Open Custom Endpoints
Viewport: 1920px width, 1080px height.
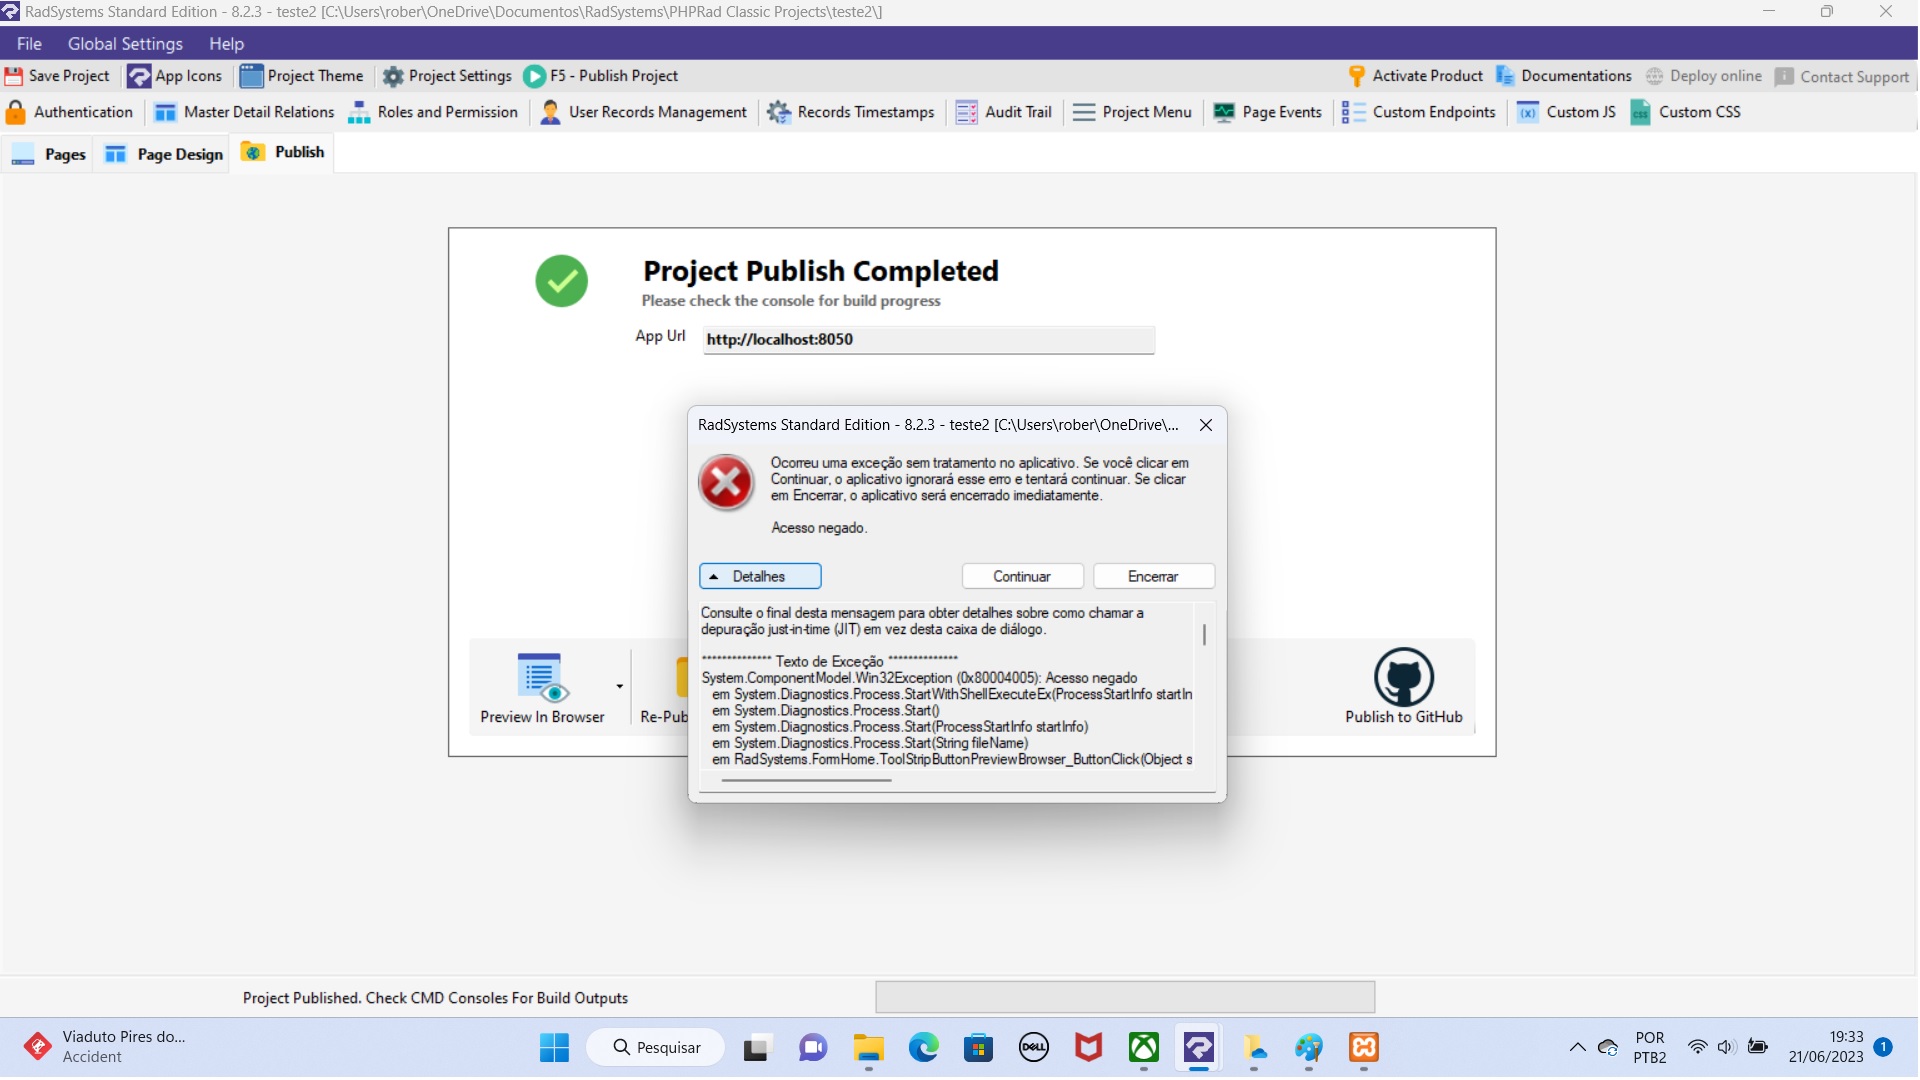point(1419,112)
